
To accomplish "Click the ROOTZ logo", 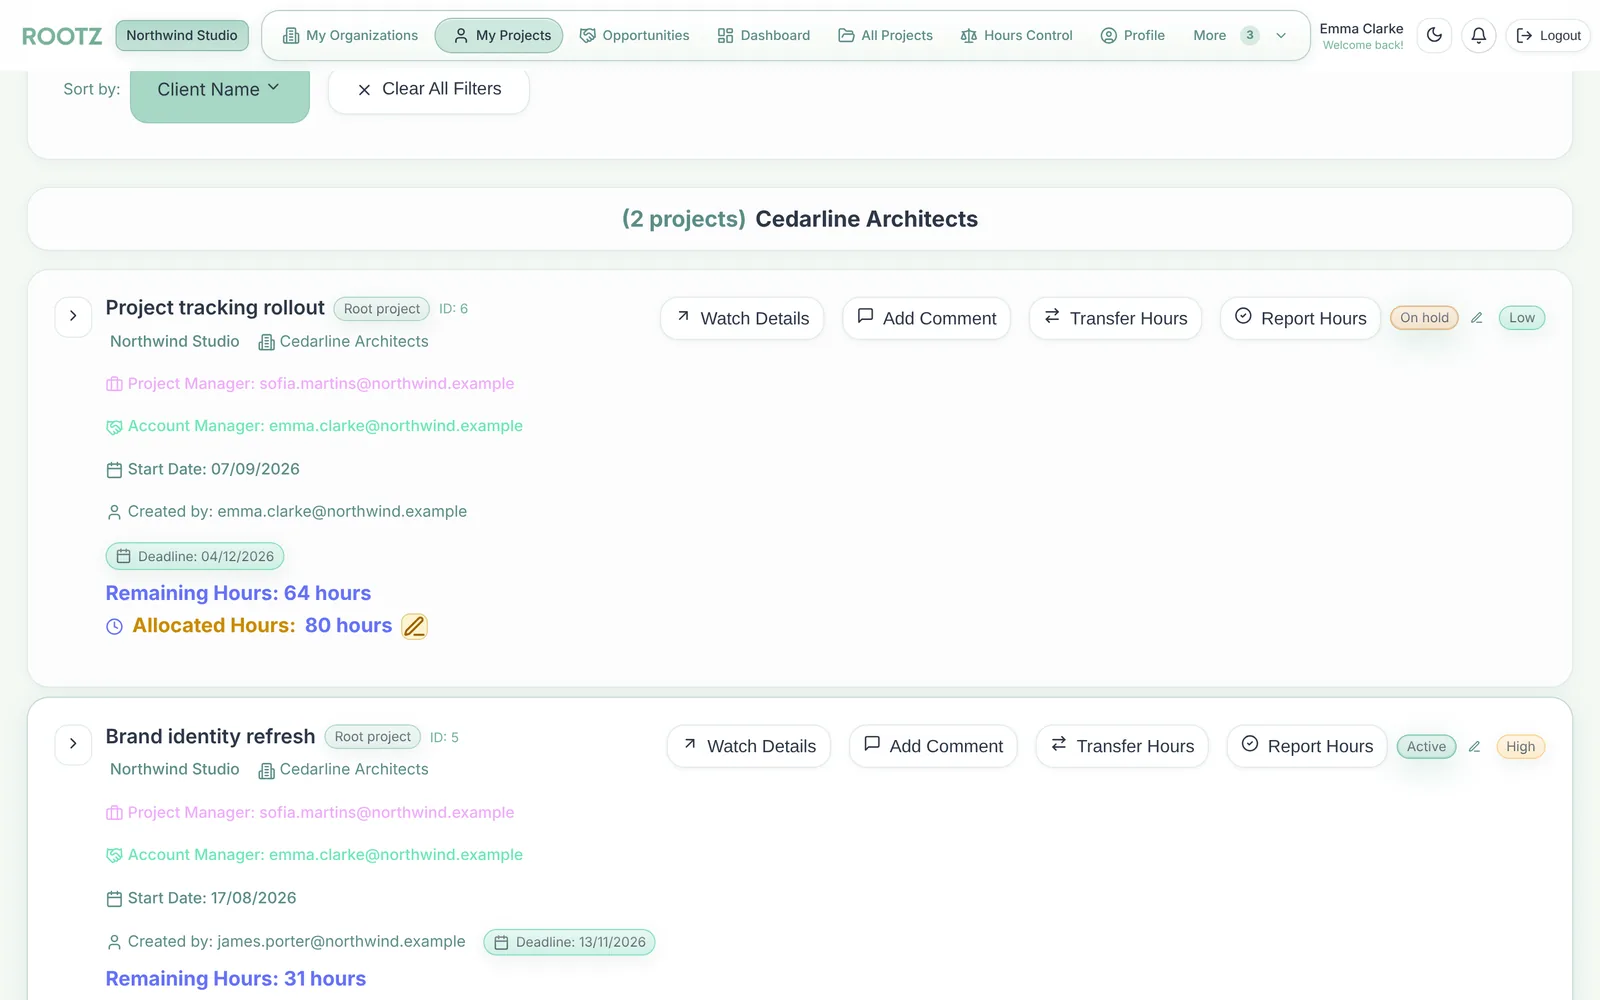I will [x=62, y=36].
